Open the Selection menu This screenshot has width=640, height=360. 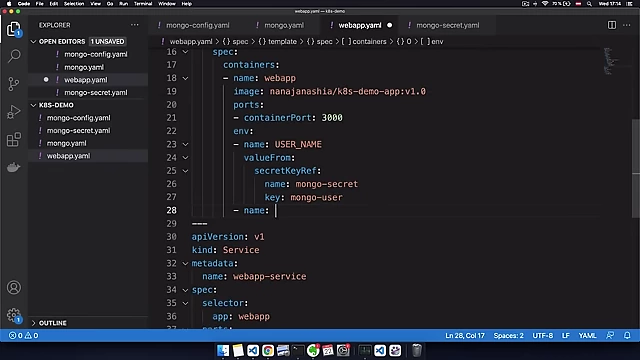[74, 4]
